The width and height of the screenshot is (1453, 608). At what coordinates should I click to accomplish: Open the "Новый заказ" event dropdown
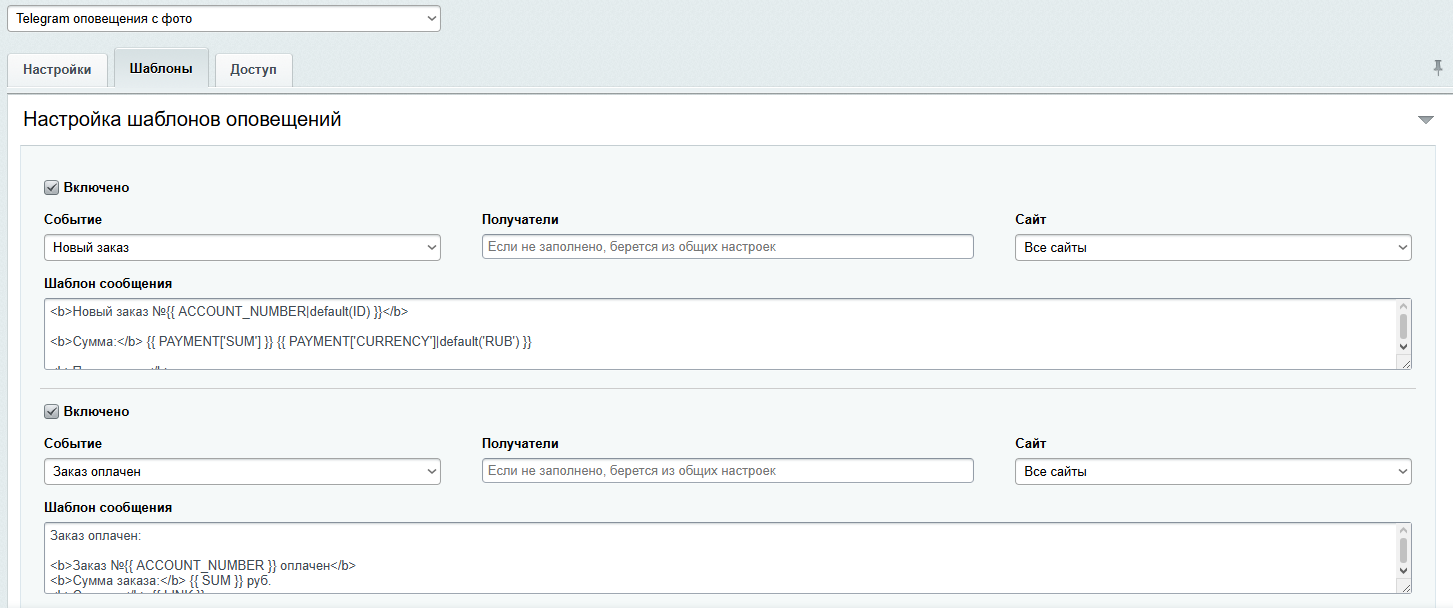pos(242,247)
